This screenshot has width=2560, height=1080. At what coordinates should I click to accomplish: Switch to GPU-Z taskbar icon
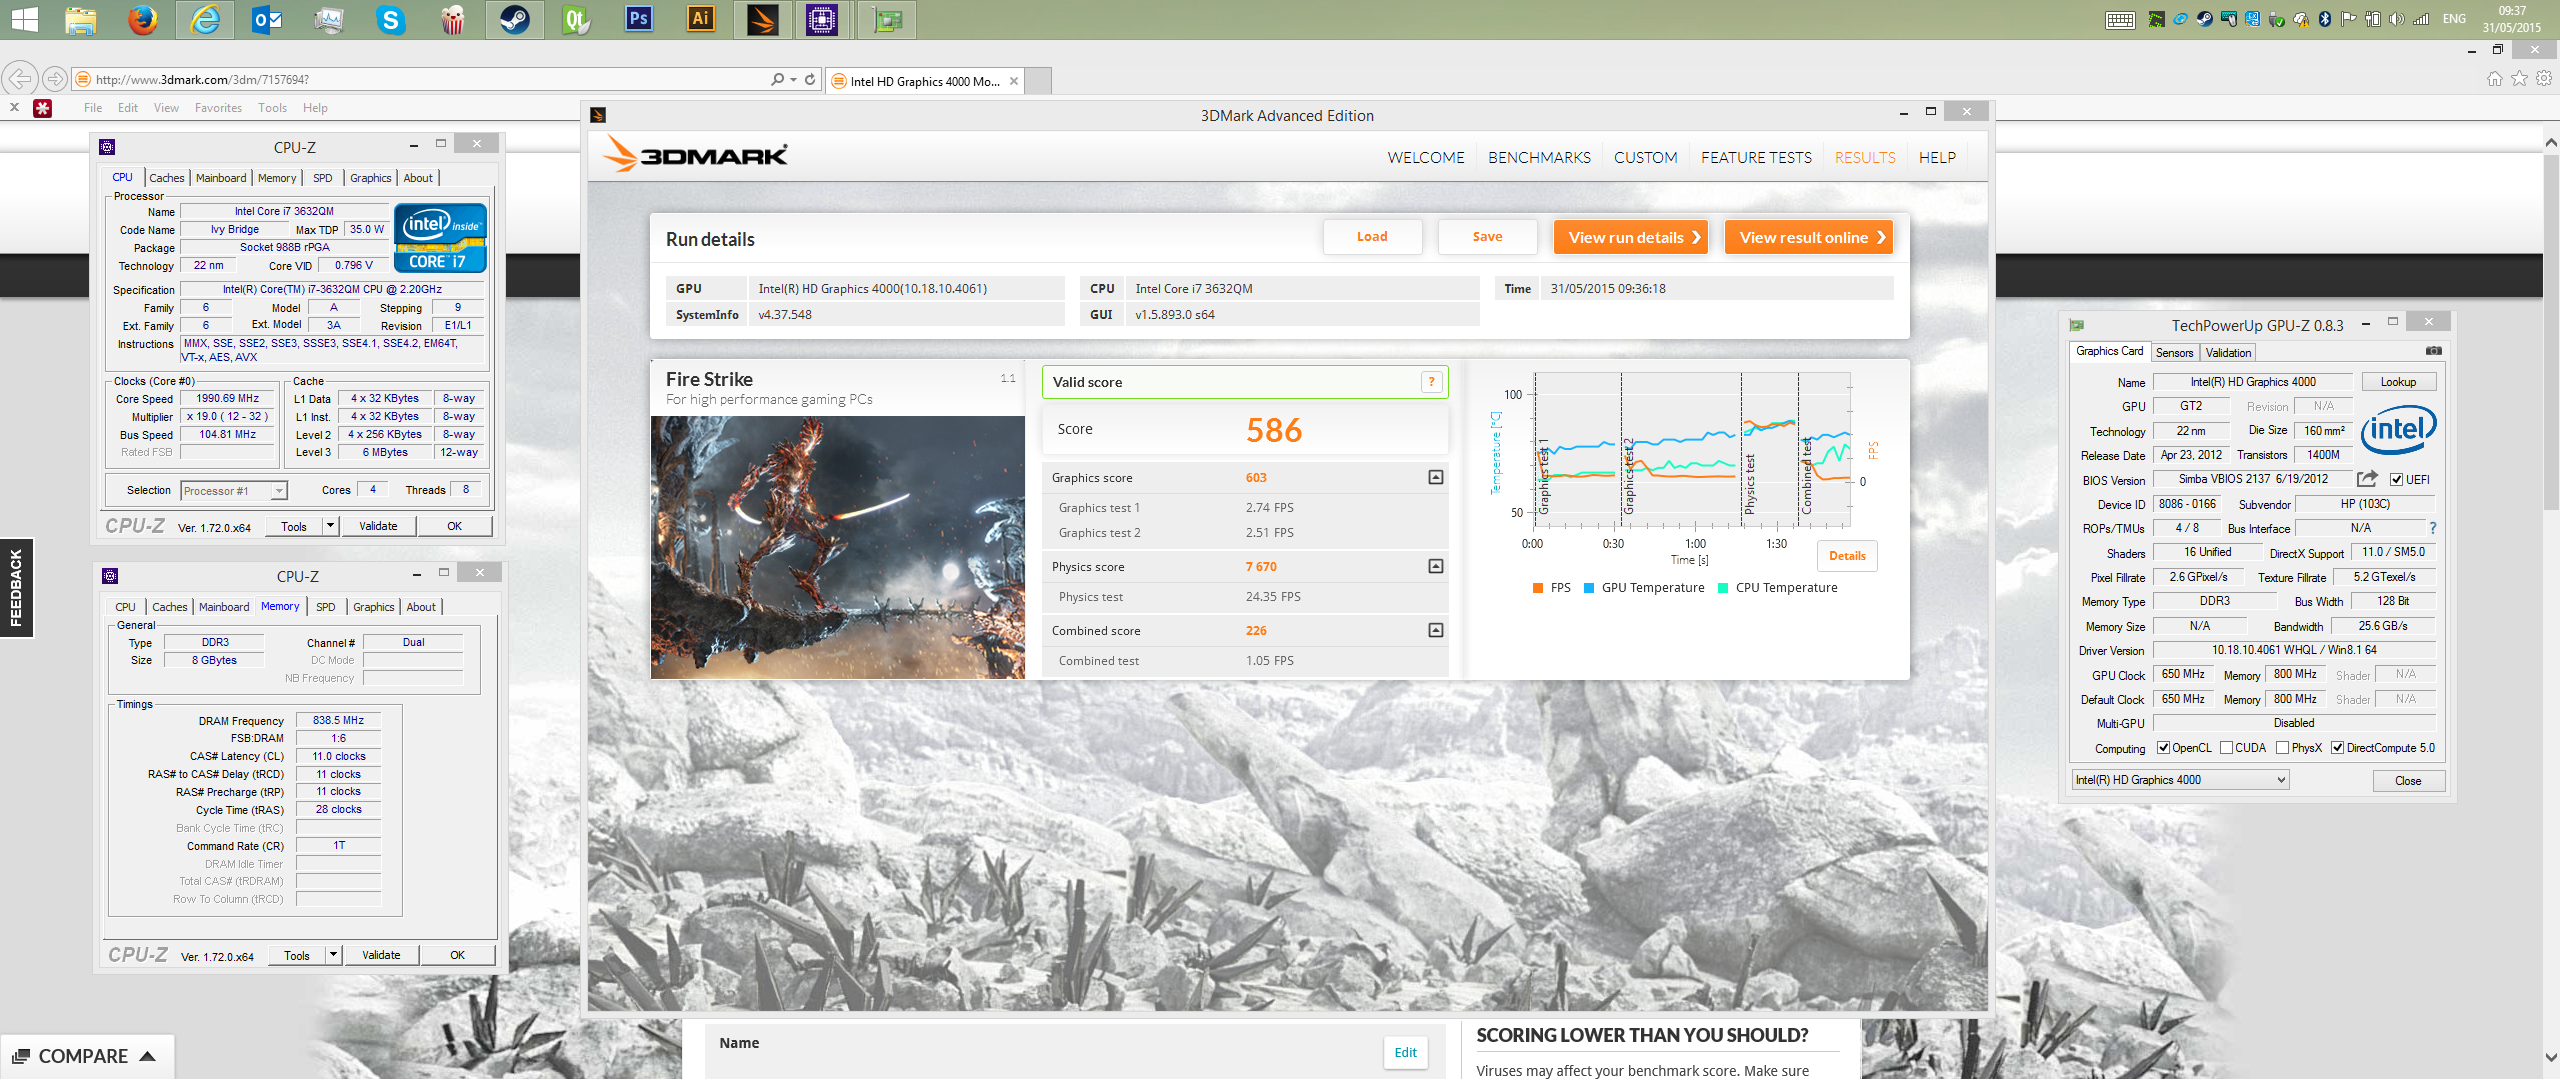point(887,20)
